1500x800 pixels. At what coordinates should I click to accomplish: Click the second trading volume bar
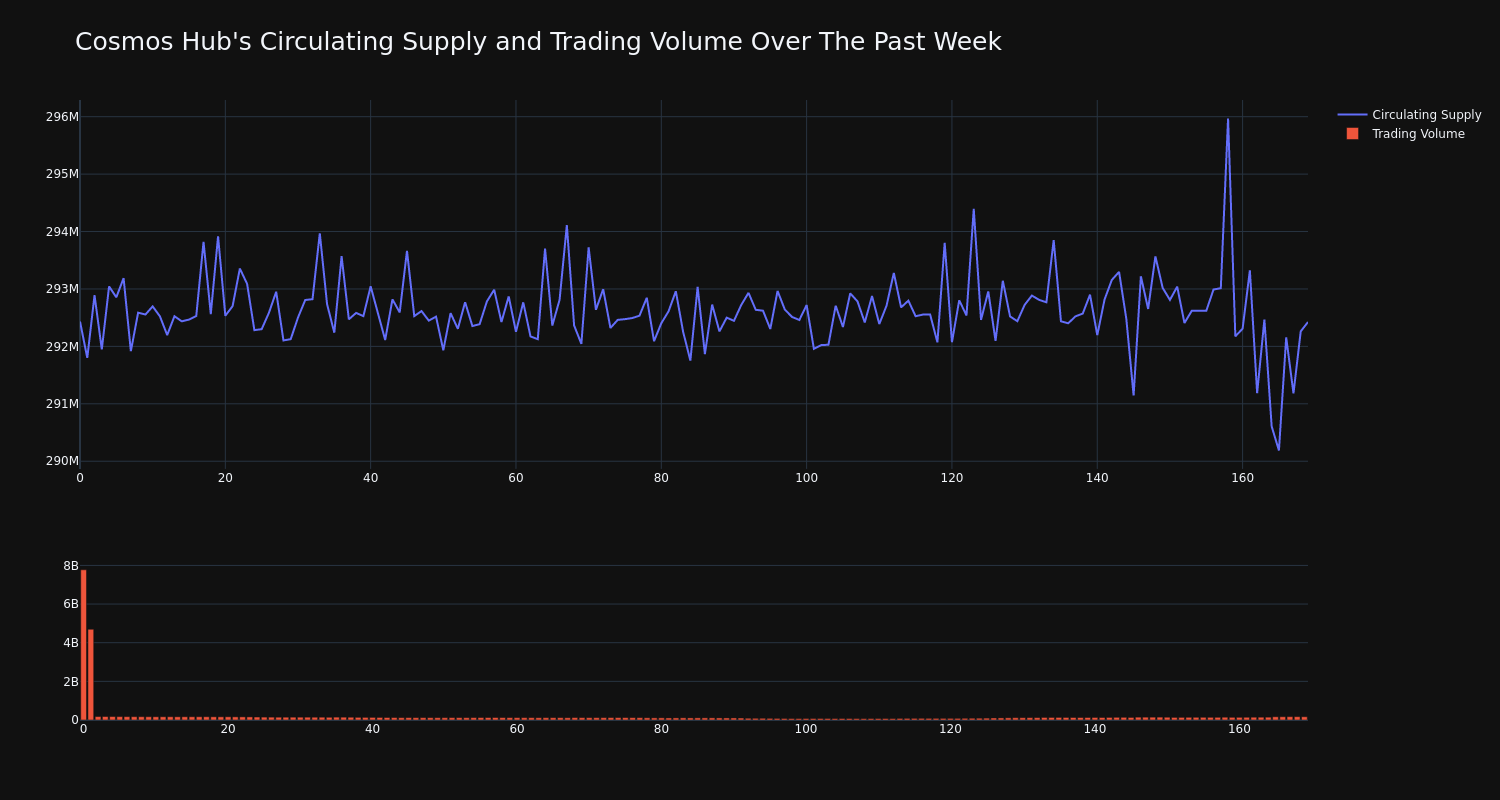(90, 674)
